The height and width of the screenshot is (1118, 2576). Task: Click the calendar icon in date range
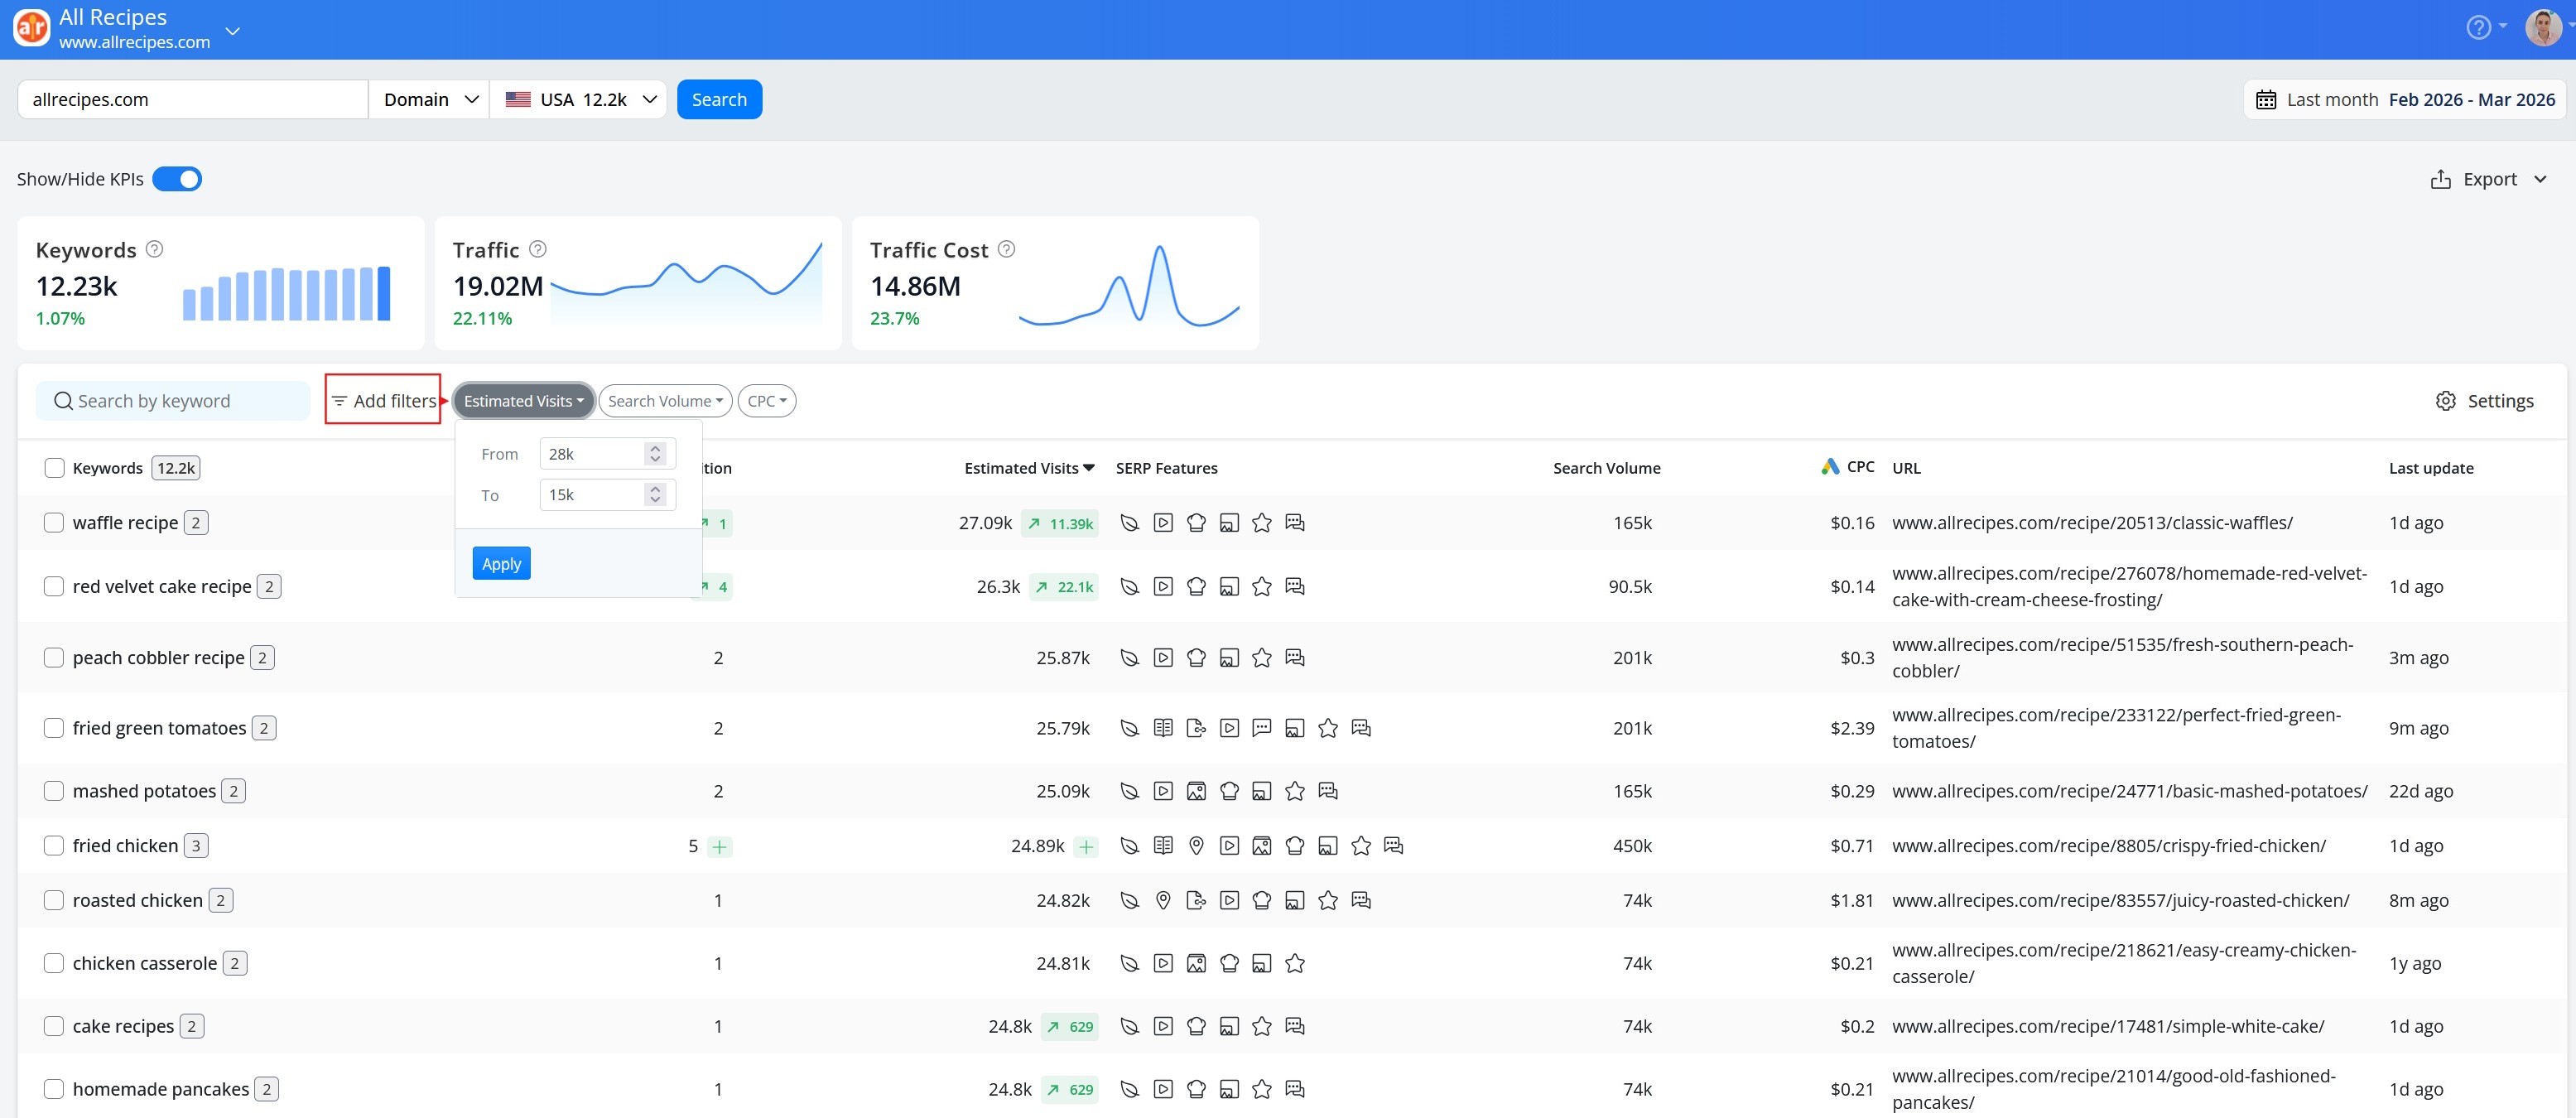coord(2266,100)
